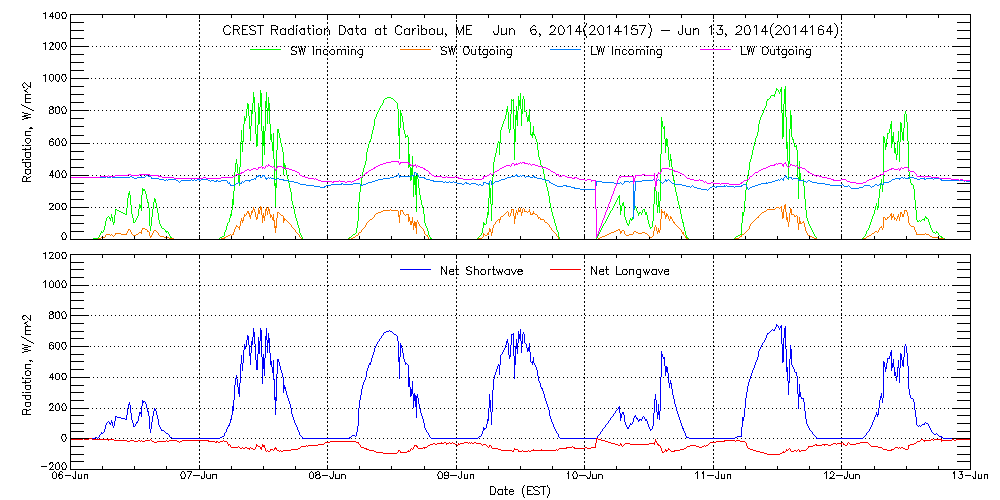Image resolution: width=1000 pixels, height=500 pixels.
Task: Select the 06-Jun tick label on x-axis
Action: pos(74,478)
